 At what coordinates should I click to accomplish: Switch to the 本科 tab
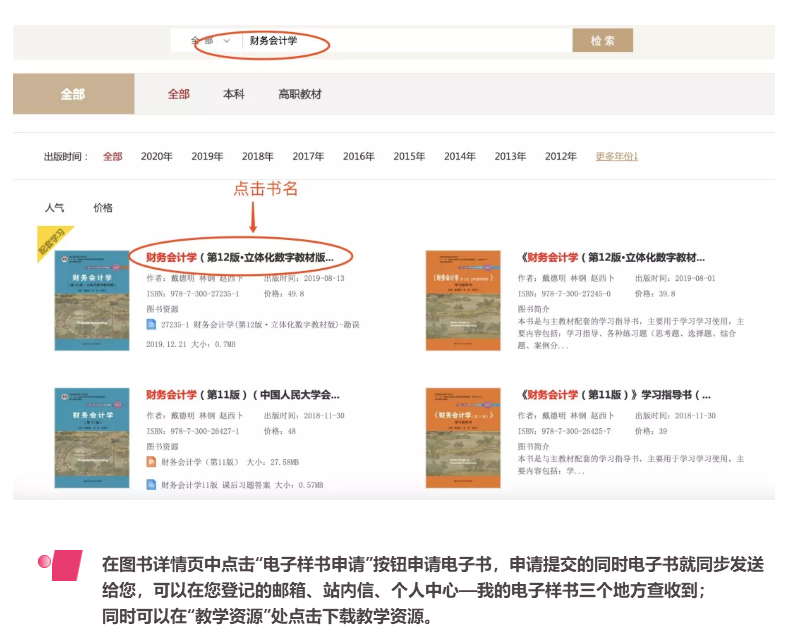[x=234, y=94]
